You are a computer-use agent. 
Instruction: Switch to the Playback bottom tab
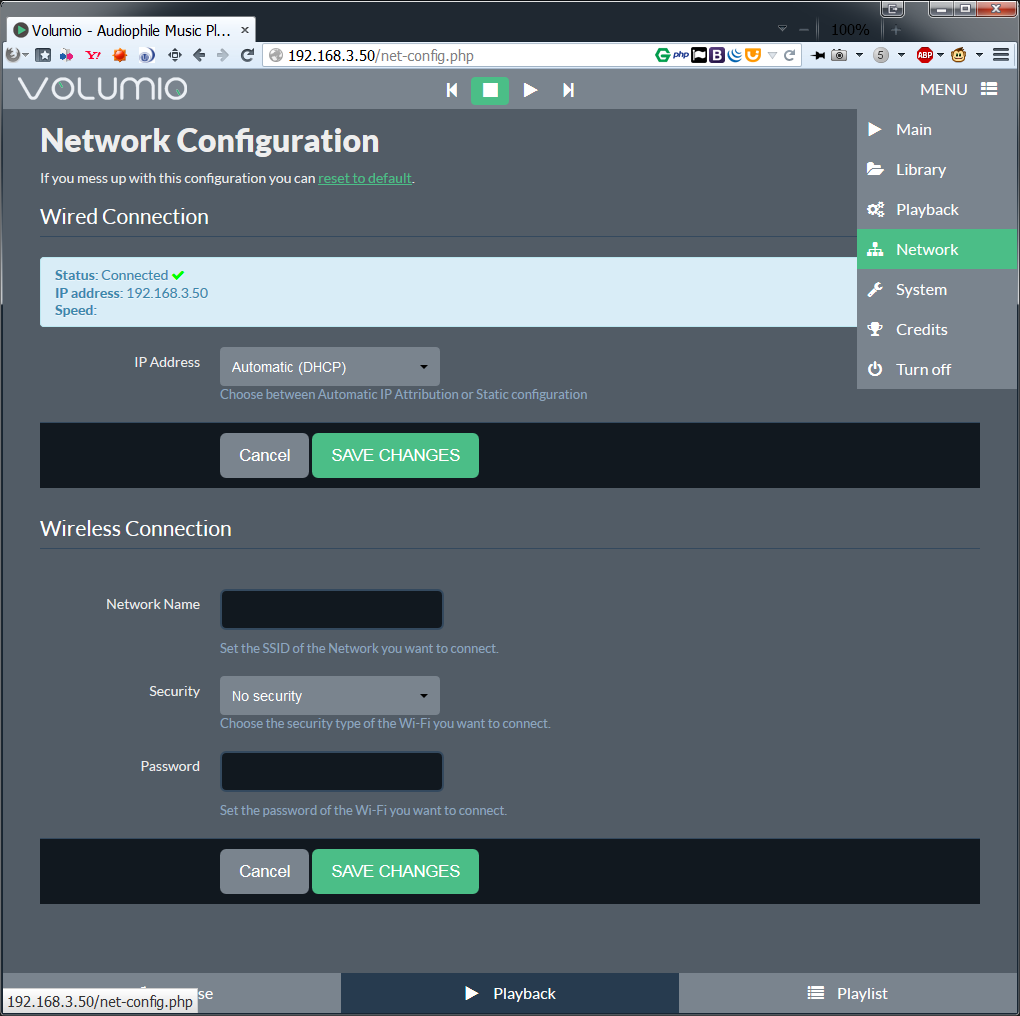click(510, 993)
